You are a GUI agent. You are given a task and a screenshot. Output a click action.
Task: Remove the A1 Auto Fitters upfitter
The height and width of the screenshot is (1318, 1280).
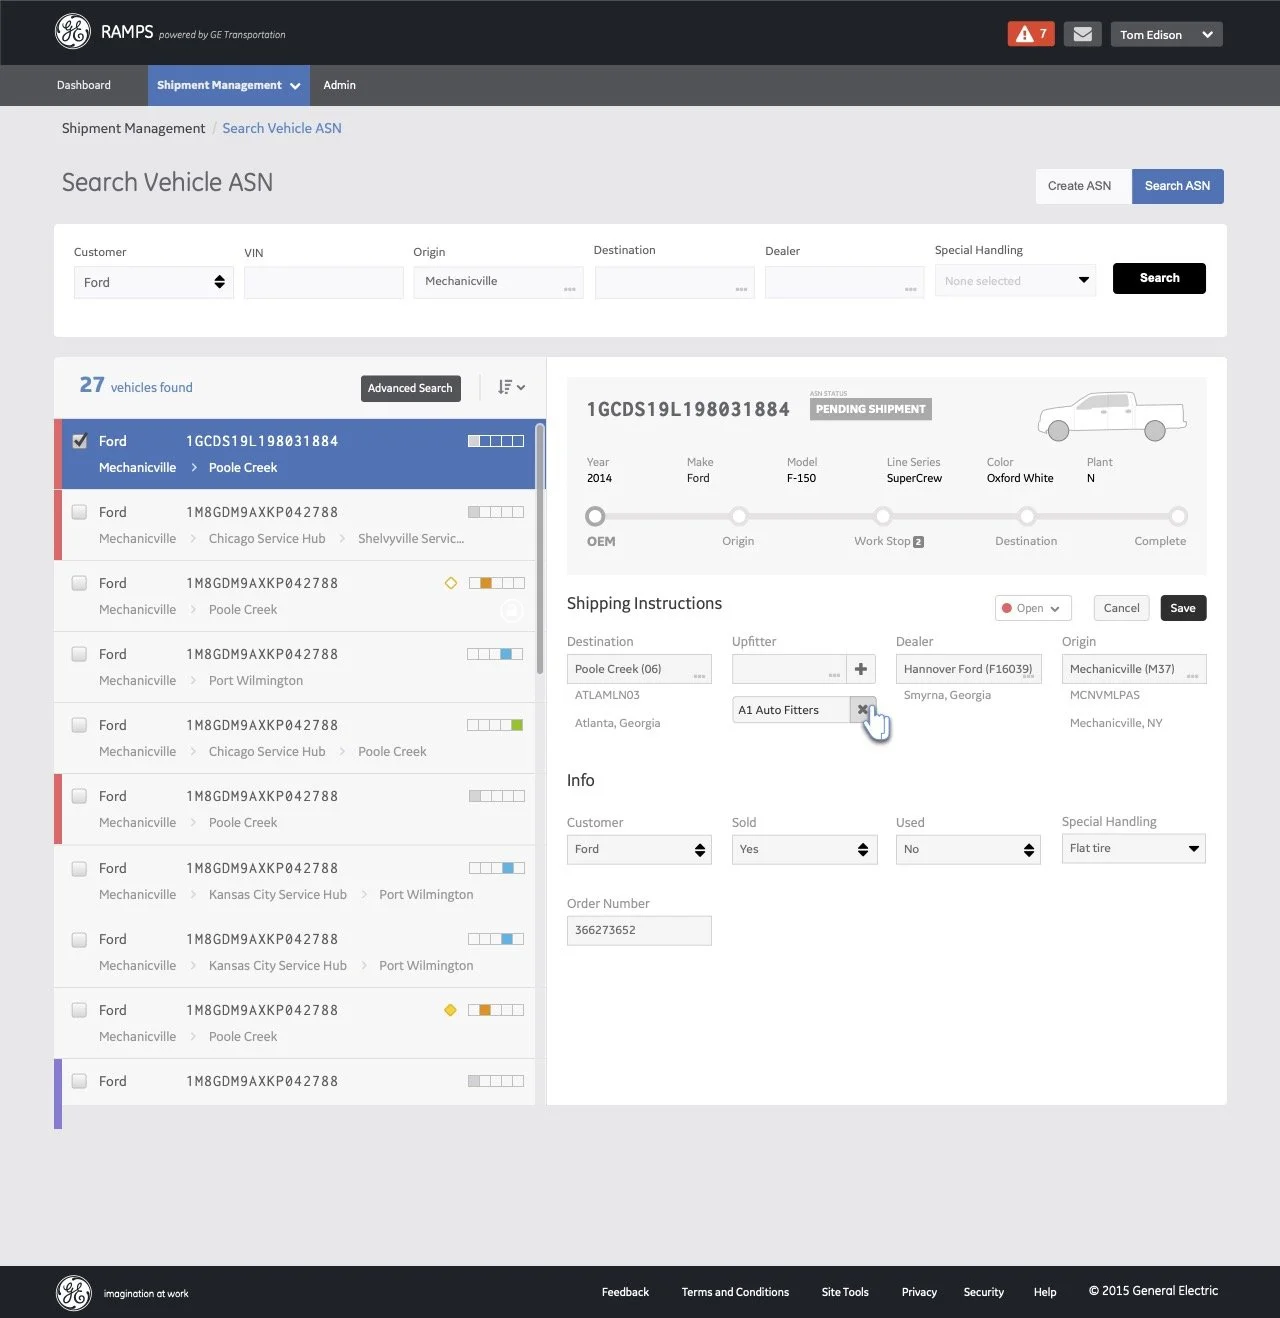(x=862, y=710)
